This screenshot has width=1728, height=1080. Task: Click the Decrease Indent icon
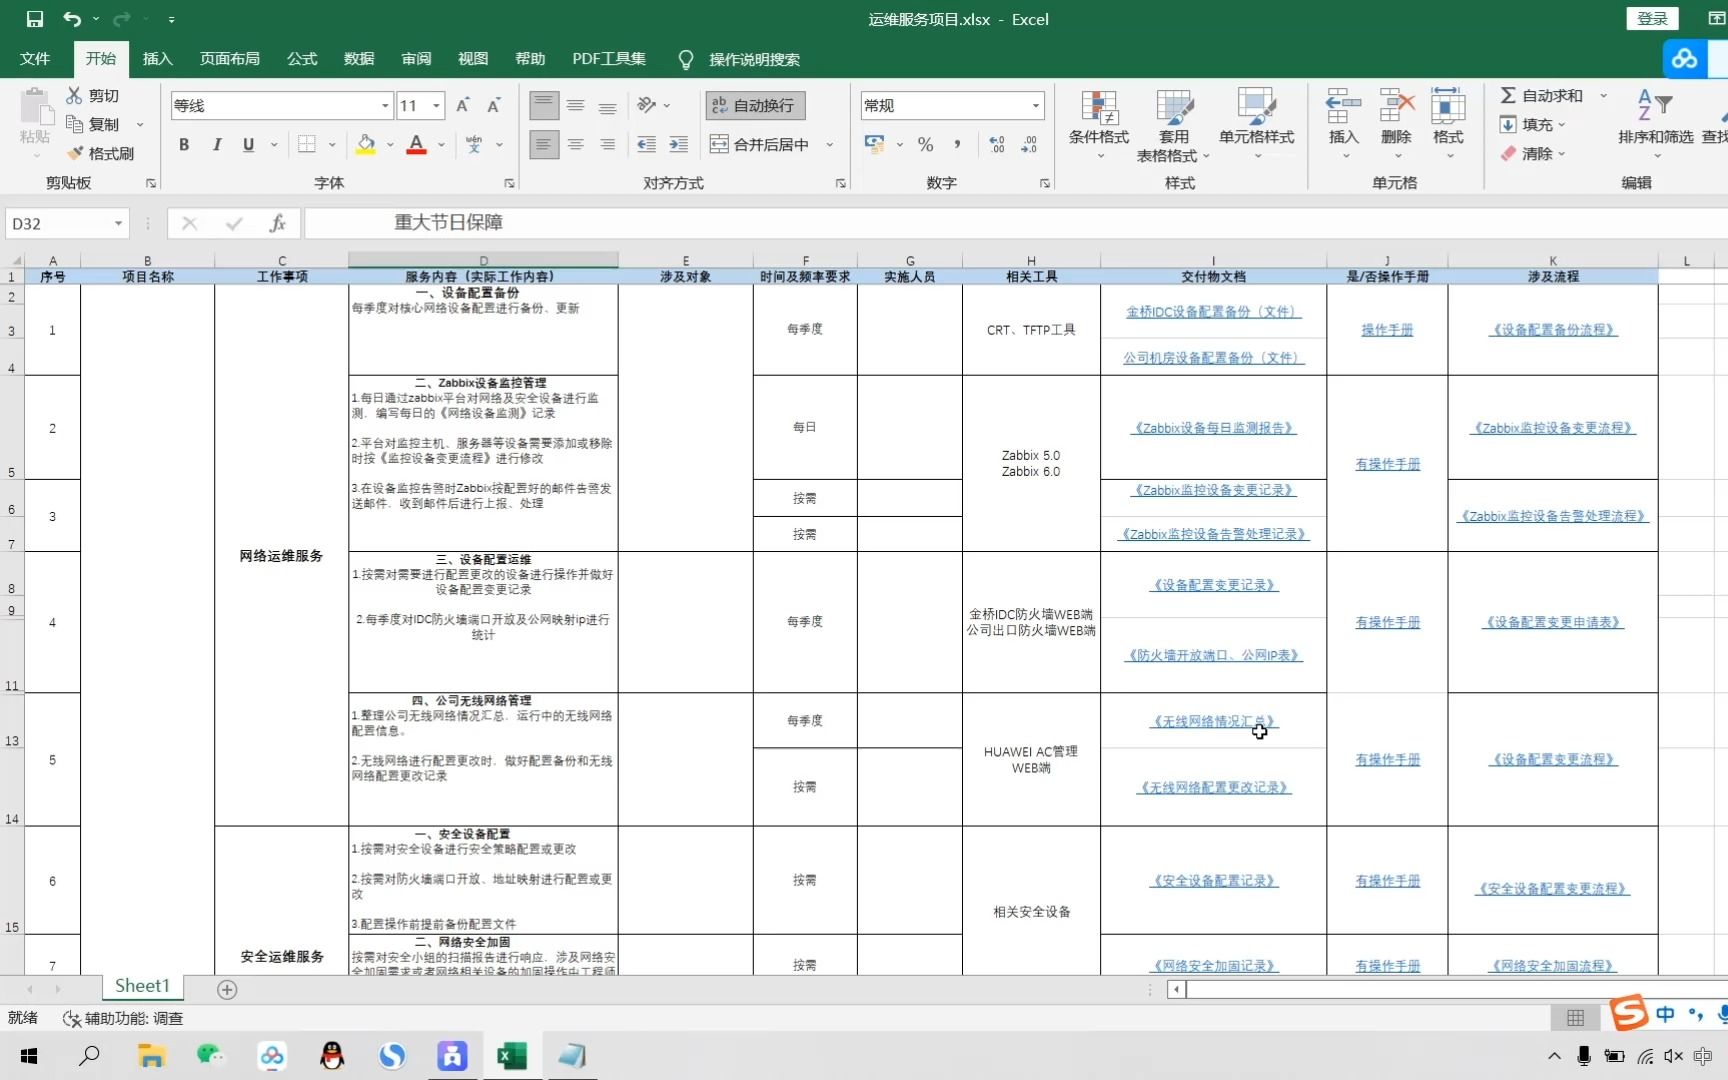pos(647,144)
